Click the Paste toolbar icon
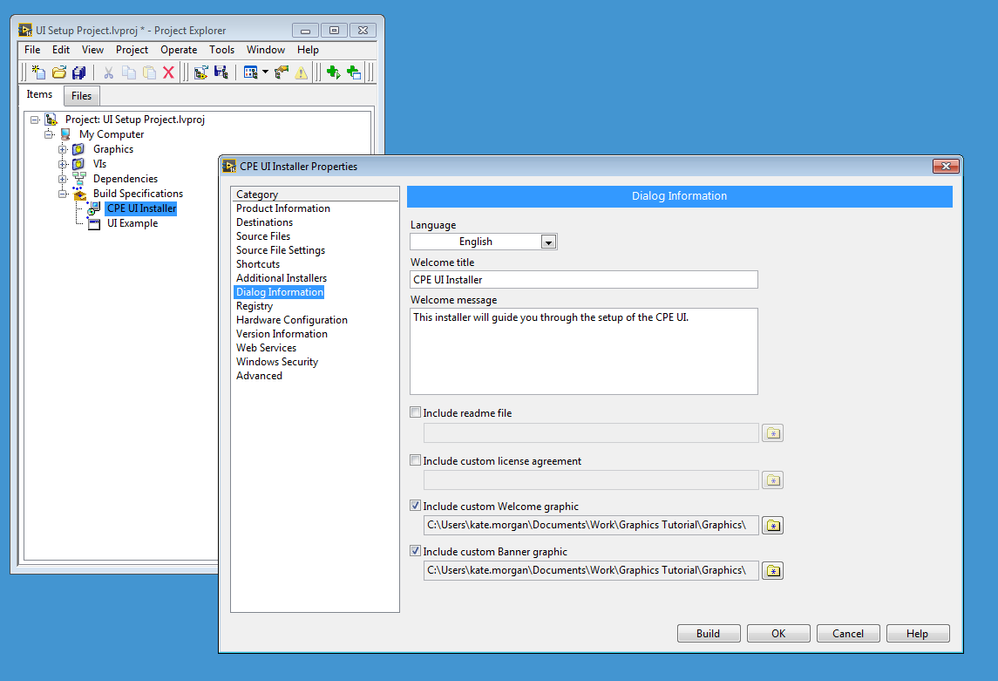This screenshot has width=998, height=681. (150, 71)
